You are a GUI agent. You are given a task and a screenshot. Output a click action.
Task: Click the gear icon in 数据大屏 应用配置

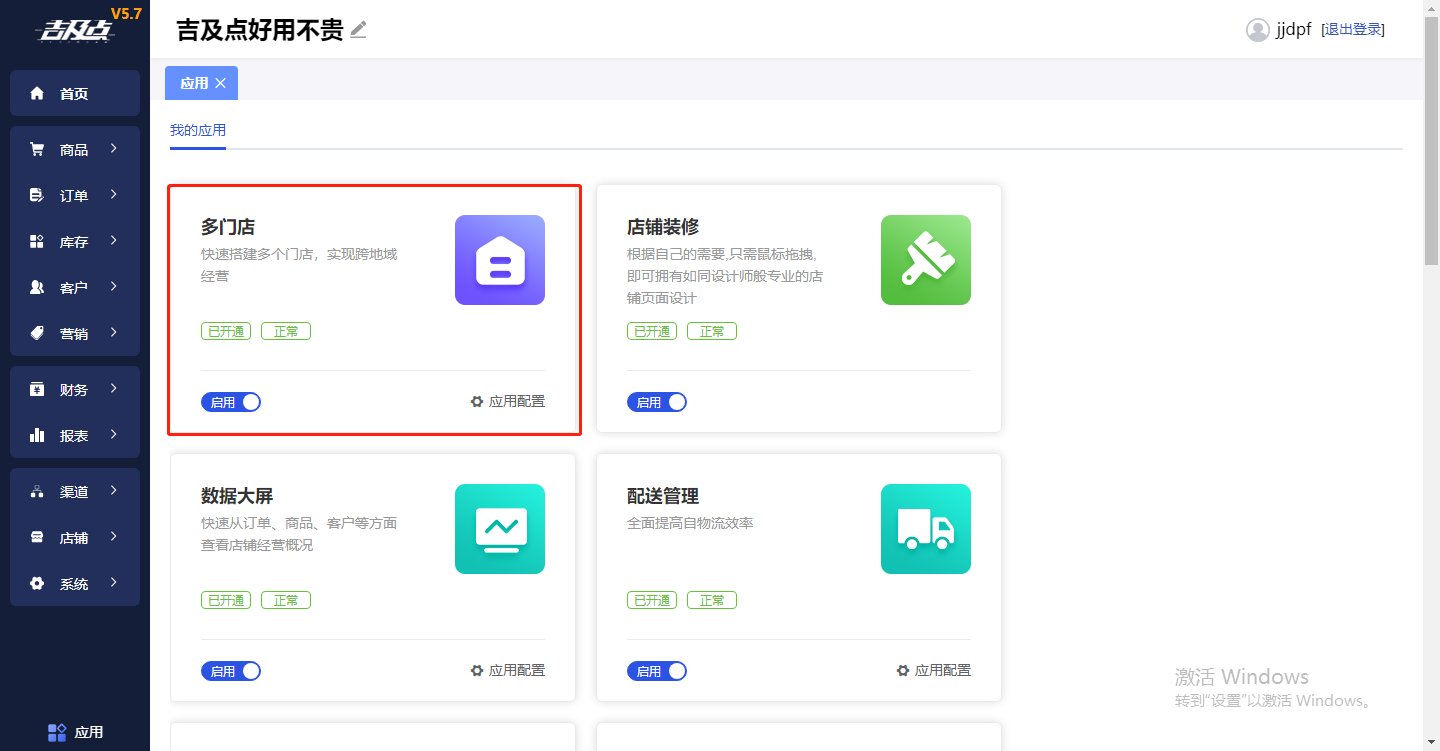(477, 670)
